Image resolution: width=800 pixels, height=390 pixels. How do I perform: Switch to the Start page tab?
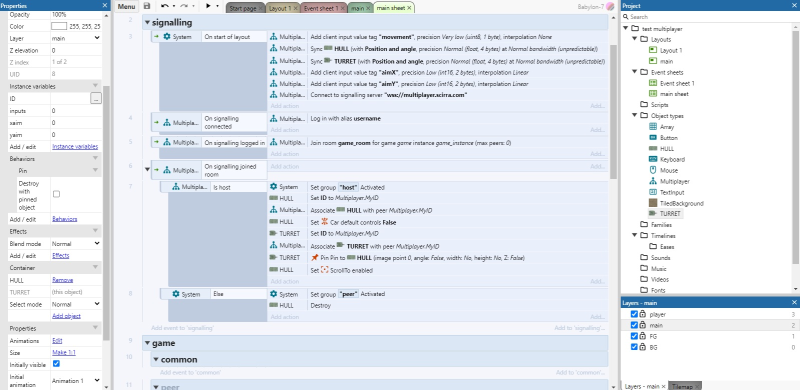coord(243,9)
